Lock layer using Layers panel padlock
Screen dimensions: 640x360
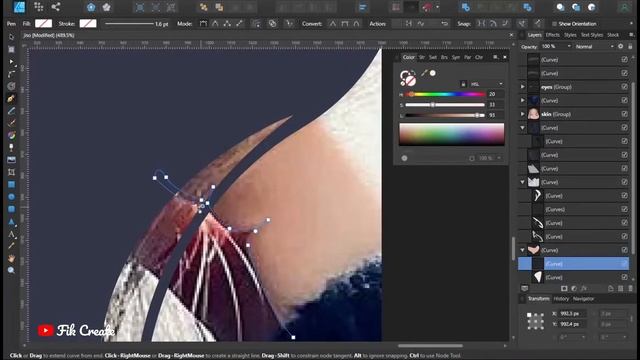point(630,47)
